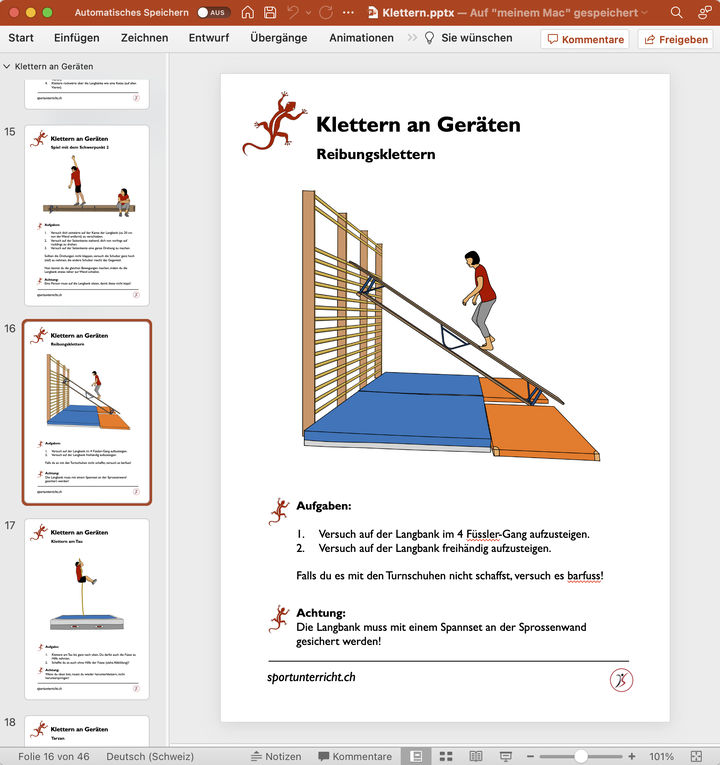Image resolution: width=720 pixels, height=765 pixels.
Task: Click the barfuss sentence on slide
Action: 450,576
